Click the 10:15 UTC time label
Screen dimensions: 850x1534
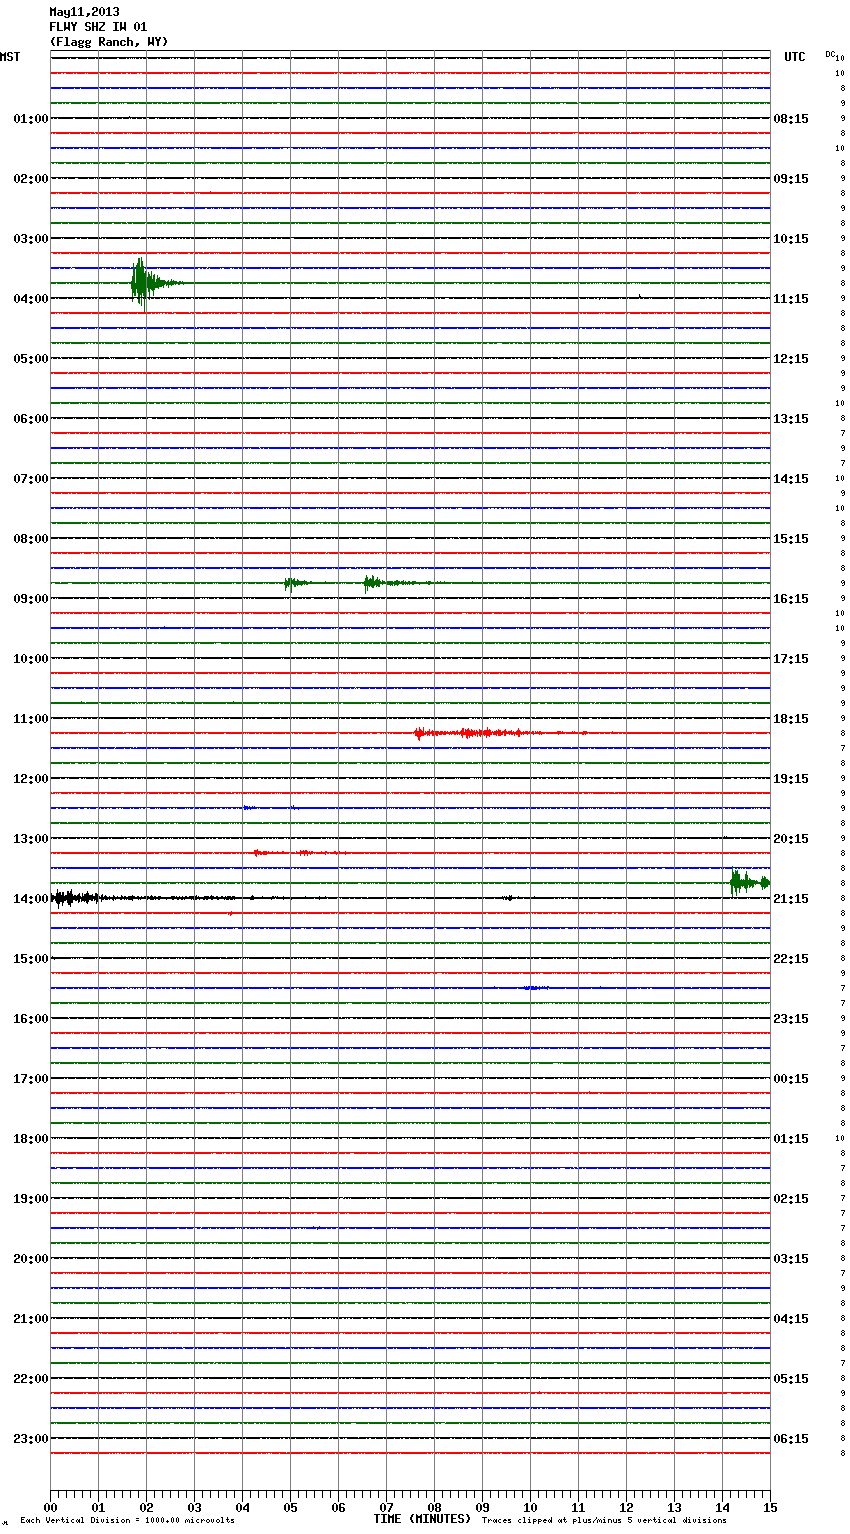[791, 239]
